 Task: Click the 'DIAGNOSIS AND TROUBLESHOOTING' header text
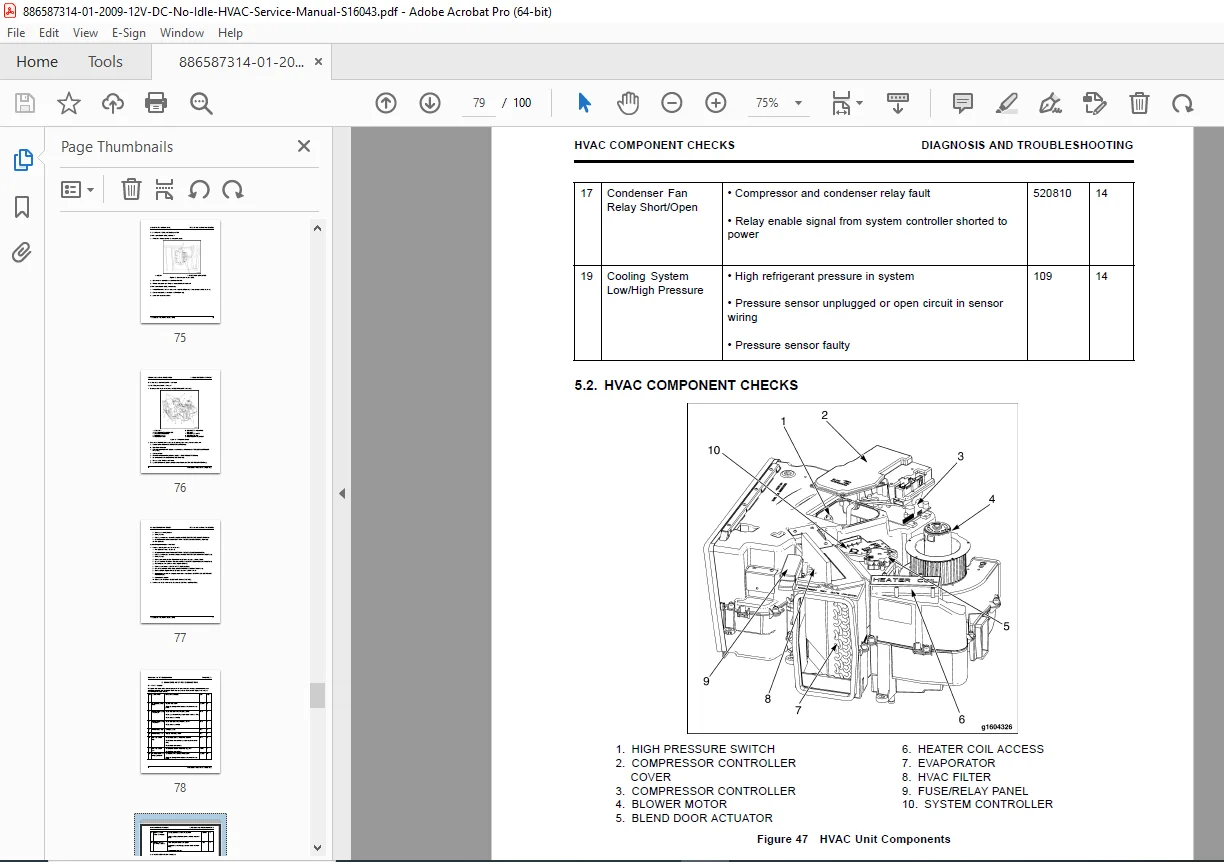[x=1027, y=145]
